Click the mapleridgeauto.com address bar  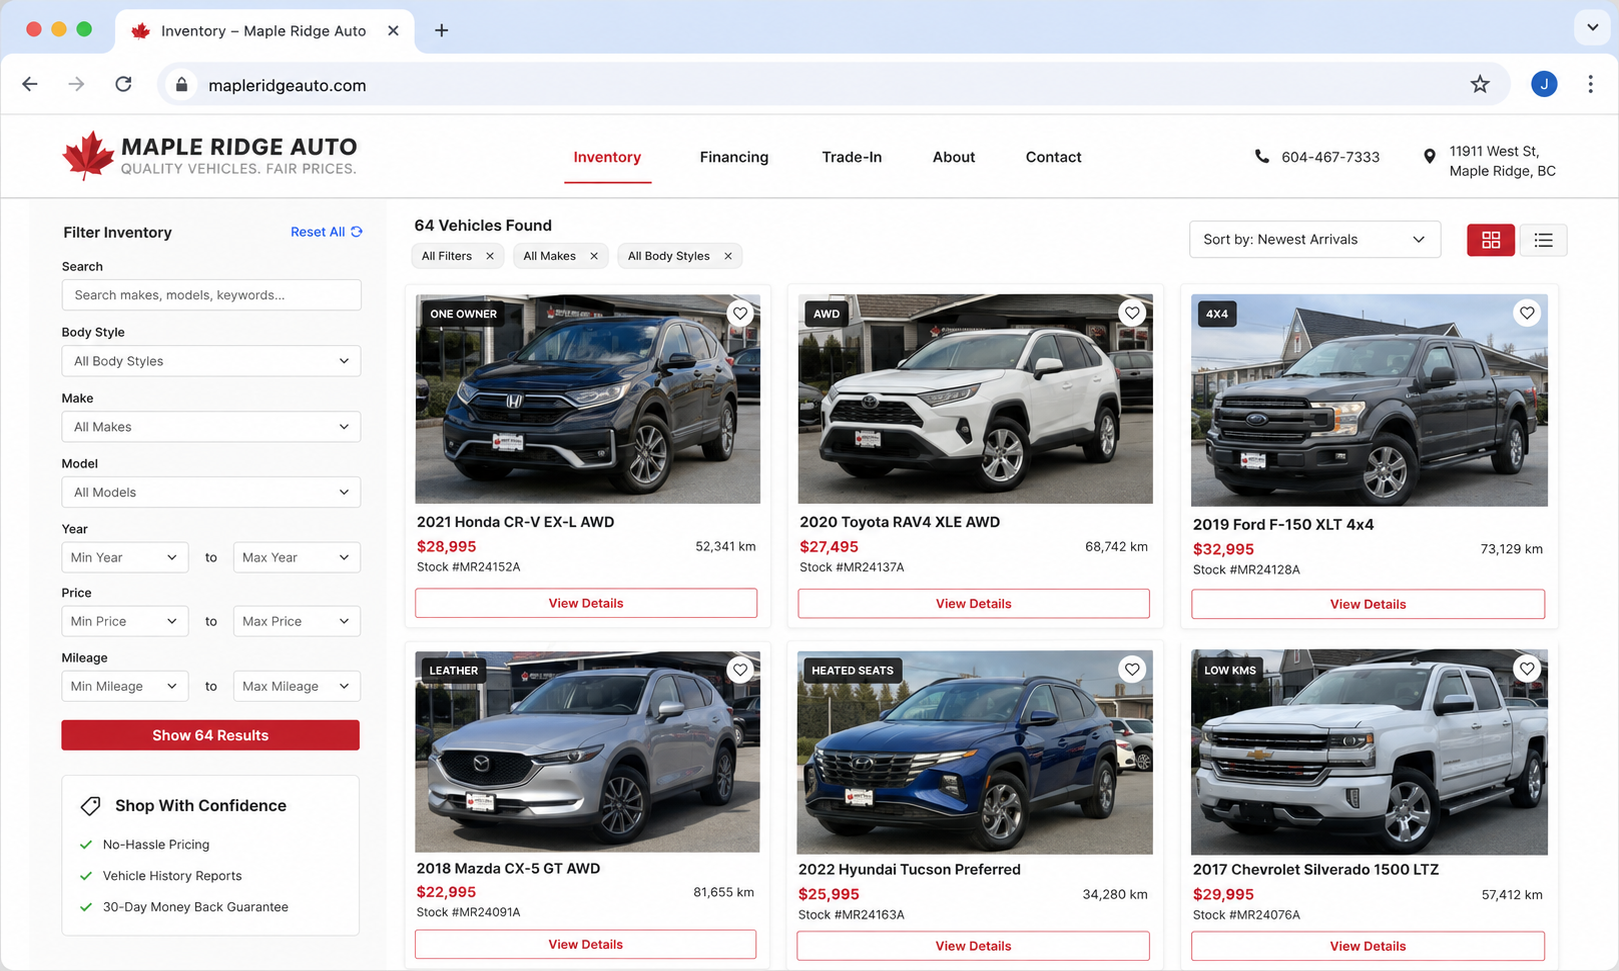coord(834,85)
